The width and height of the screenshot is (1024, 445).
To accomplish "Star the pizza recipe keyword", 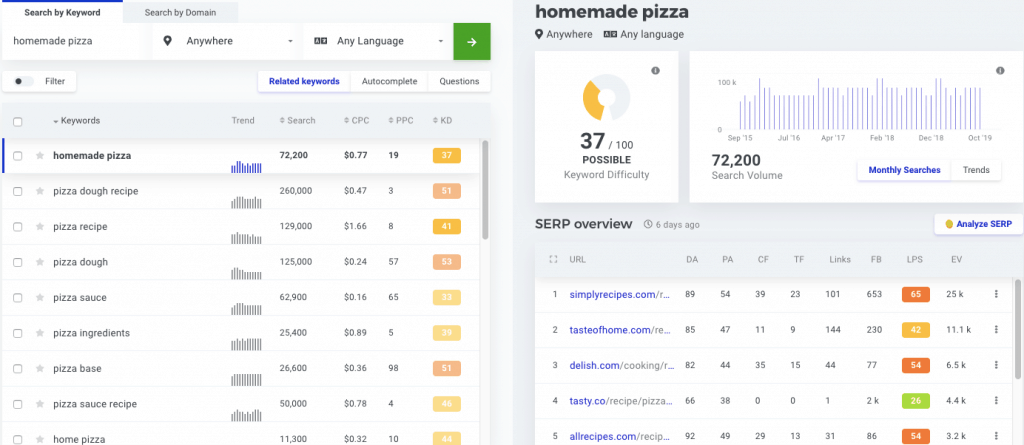I will click(x=40, y=227).
